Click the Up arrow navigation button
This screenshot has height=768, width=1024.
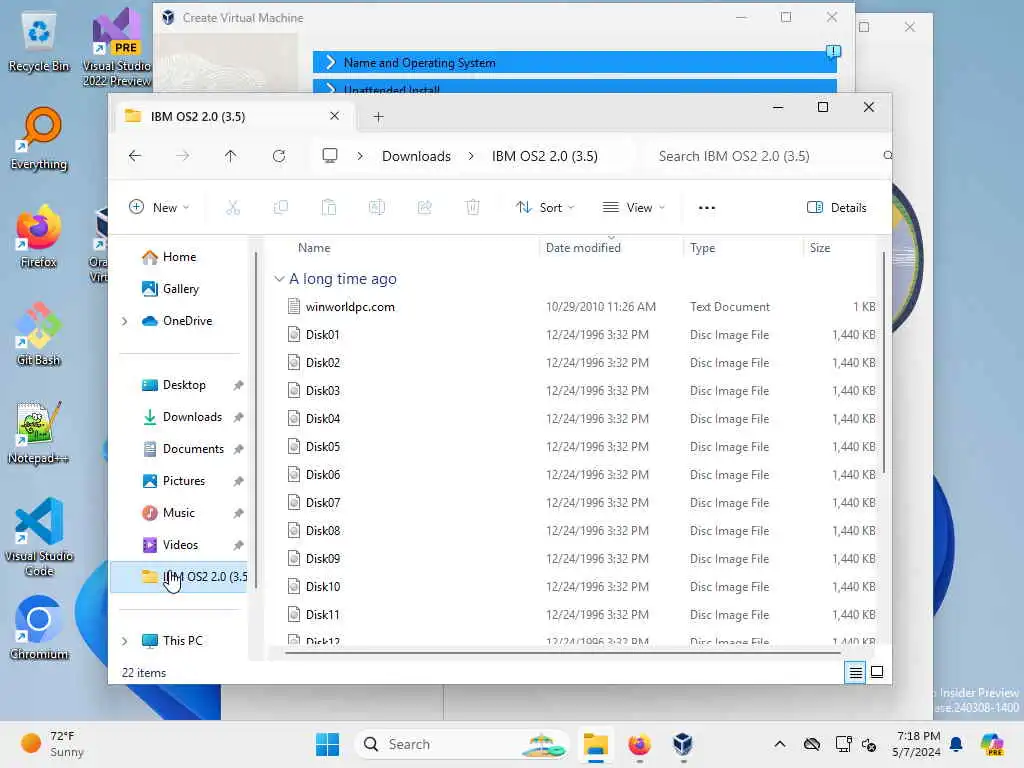[231, 156]
